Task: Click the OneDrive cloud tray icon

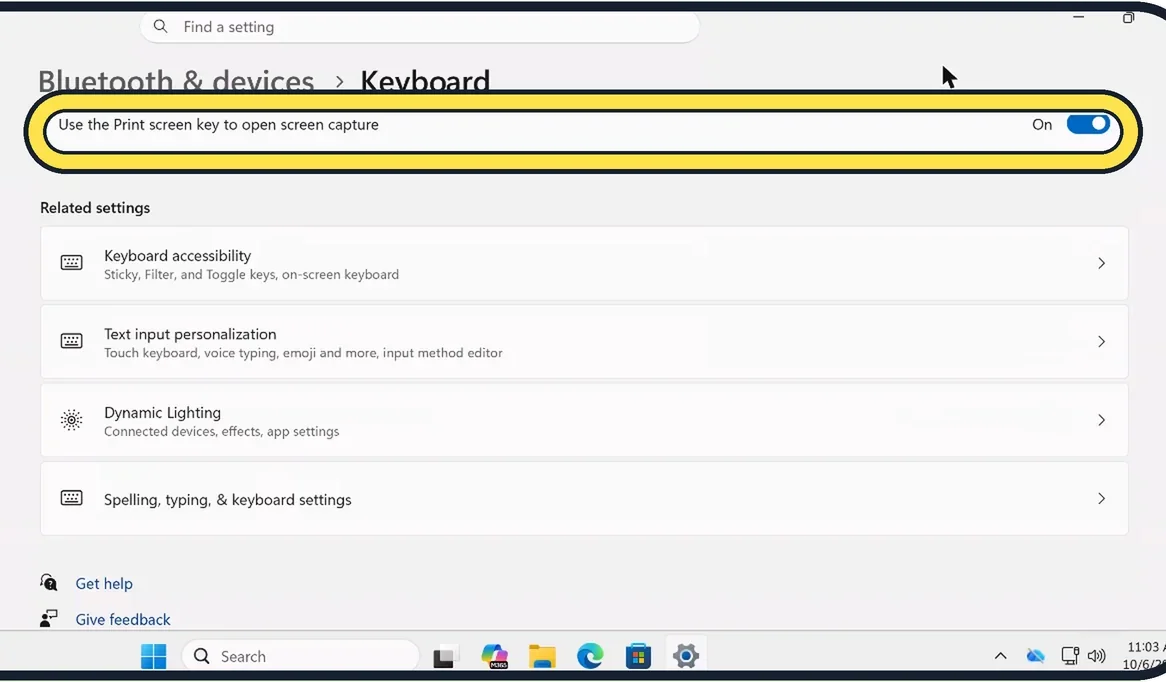Action: click(x=1035, y=656)
